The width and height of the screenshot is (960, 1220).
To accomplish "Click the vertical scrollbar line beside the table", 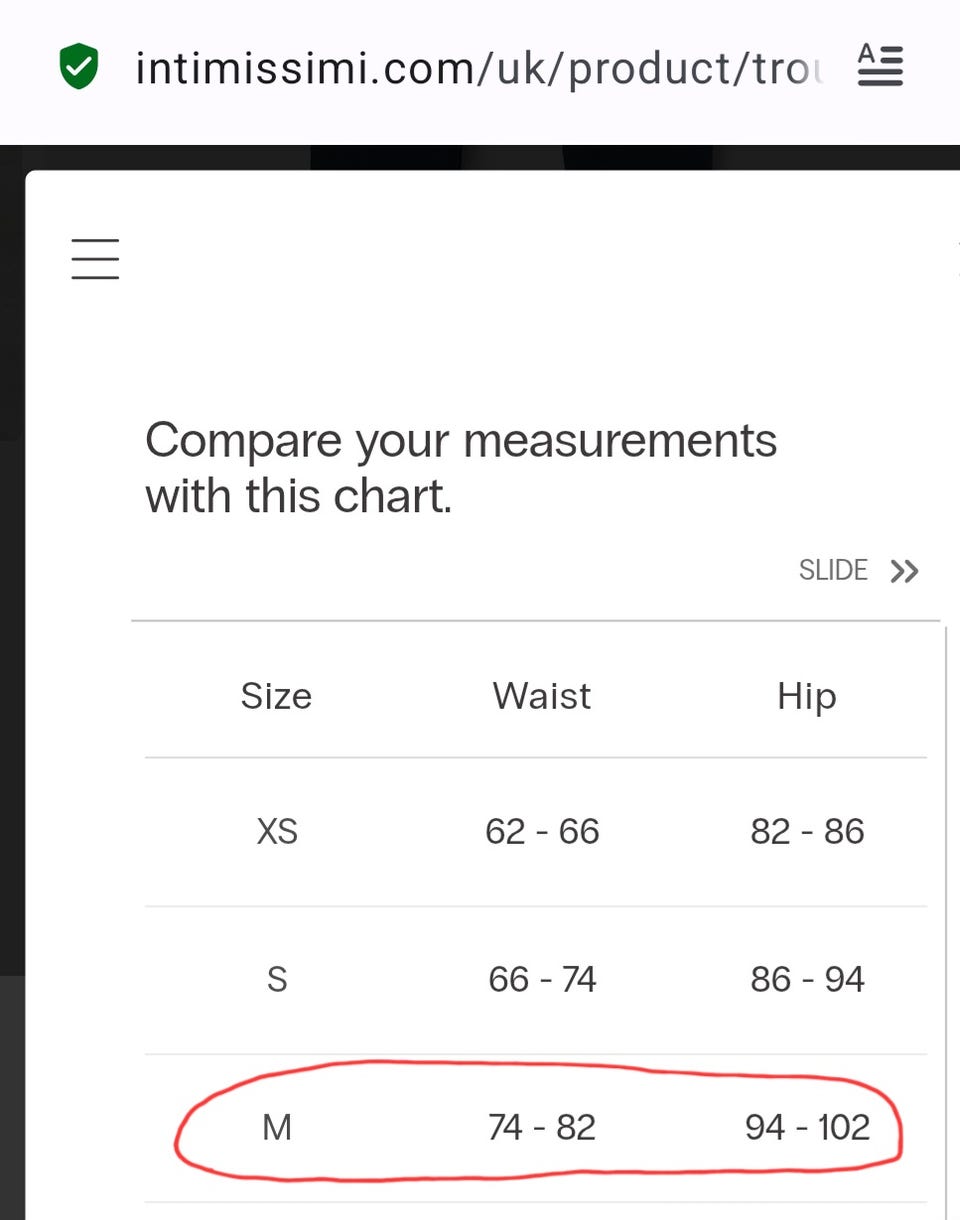I will pyautogui.click(x=945, y=900).
